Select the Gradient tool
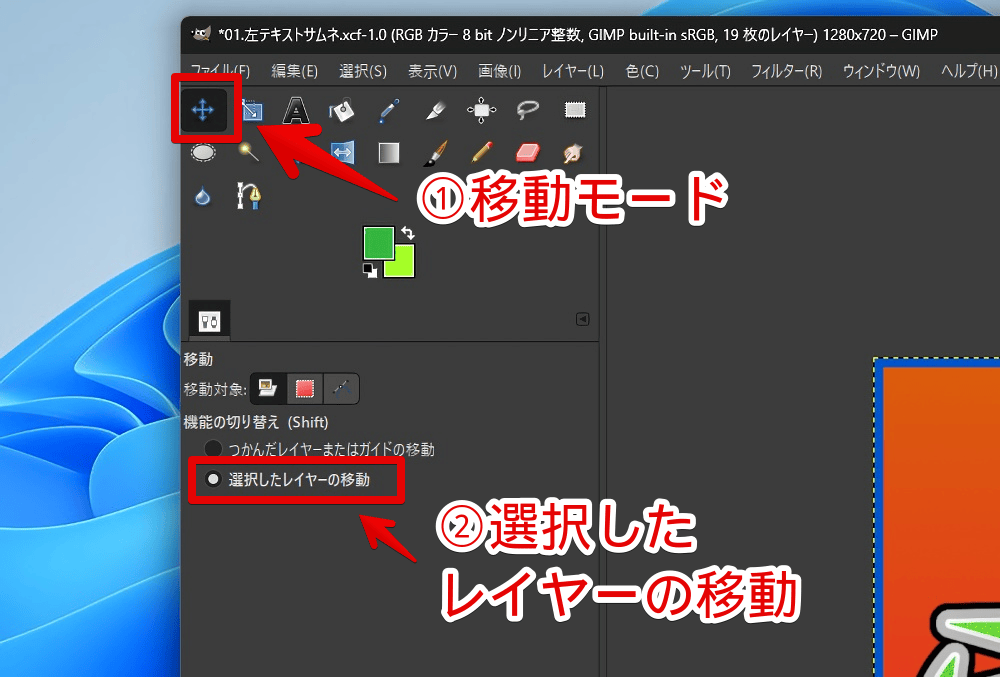 point(388,153)
